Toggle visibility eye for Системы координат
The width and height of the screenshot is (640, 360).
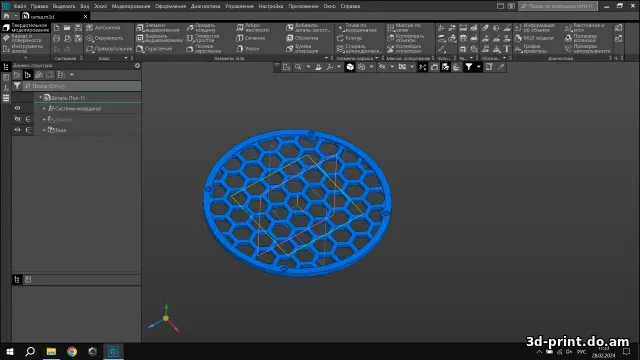click(18, 108)
